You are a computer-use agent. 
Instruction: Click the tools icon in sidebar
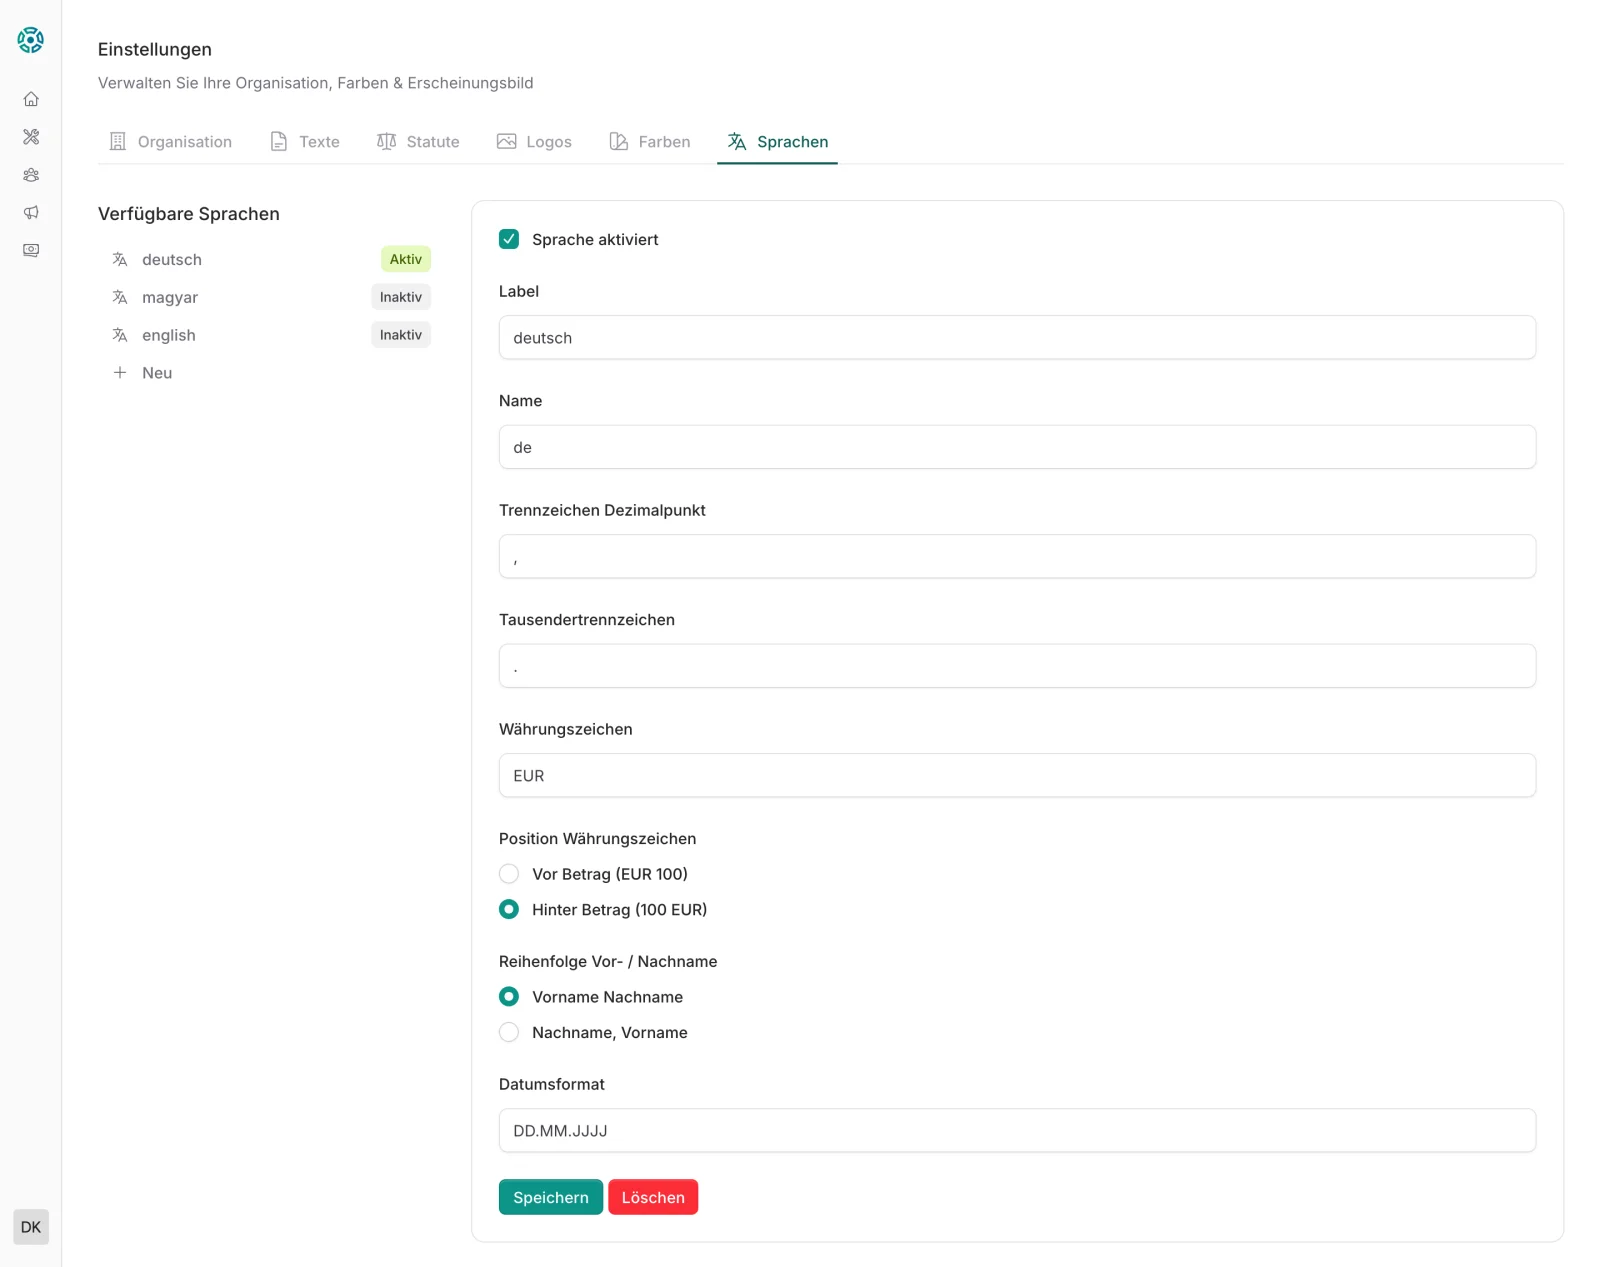coord(31,137)
